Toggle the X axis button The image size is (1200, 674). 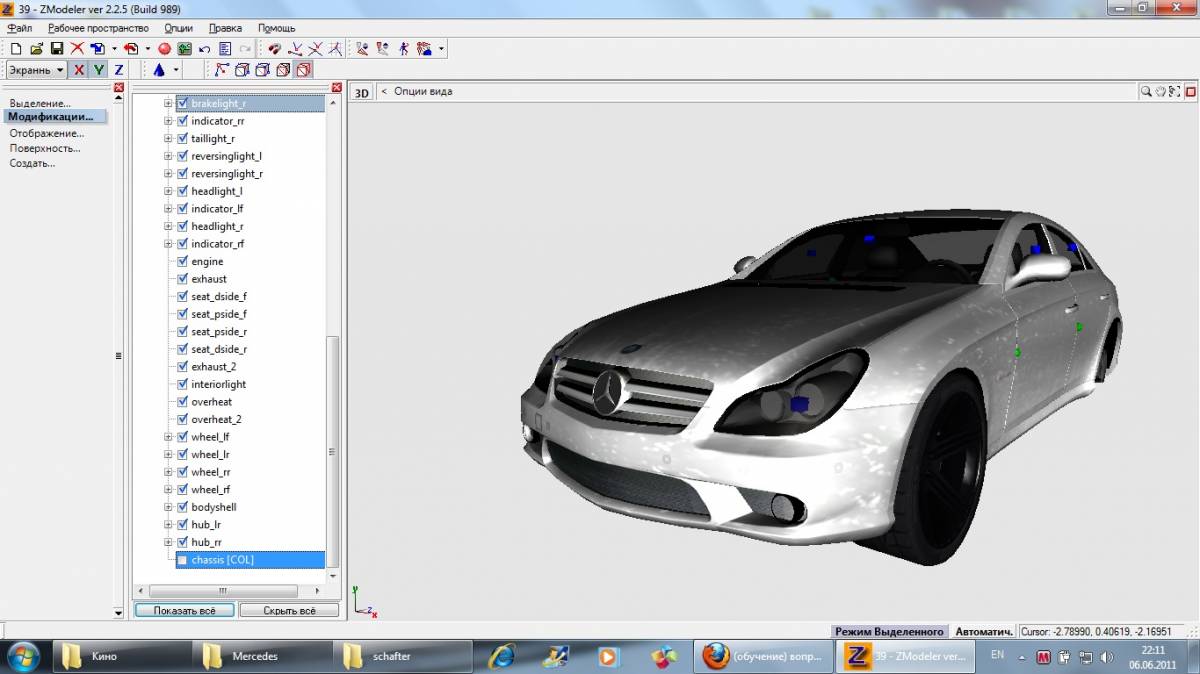coord(79,70)
